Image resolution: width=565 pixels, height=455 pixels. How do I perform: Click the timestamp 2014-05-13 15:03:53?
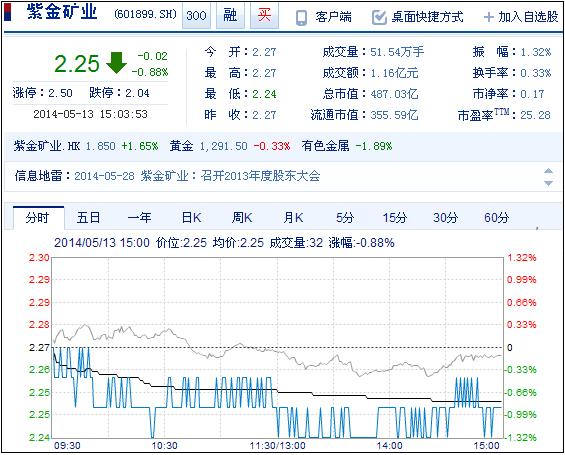point(90,114)
